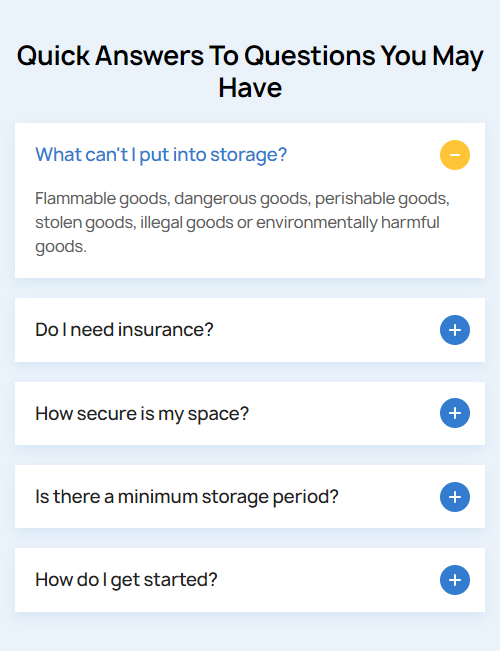Collapse 'What can't I put into storage?' question
The image size is (500, 651).
click(x=161, y=155)
